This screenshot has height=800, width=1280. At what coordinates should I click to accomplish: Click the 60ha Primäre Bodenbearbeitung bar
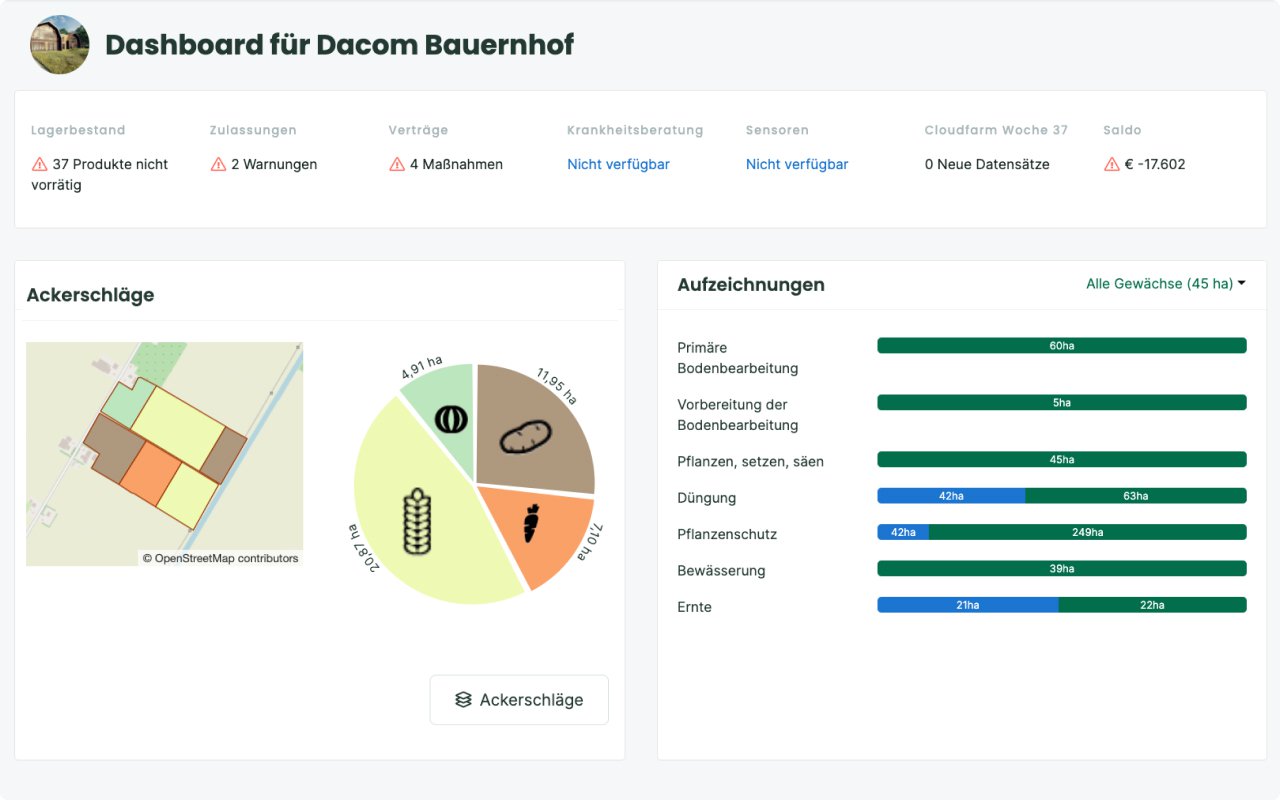pos(1062,345)
